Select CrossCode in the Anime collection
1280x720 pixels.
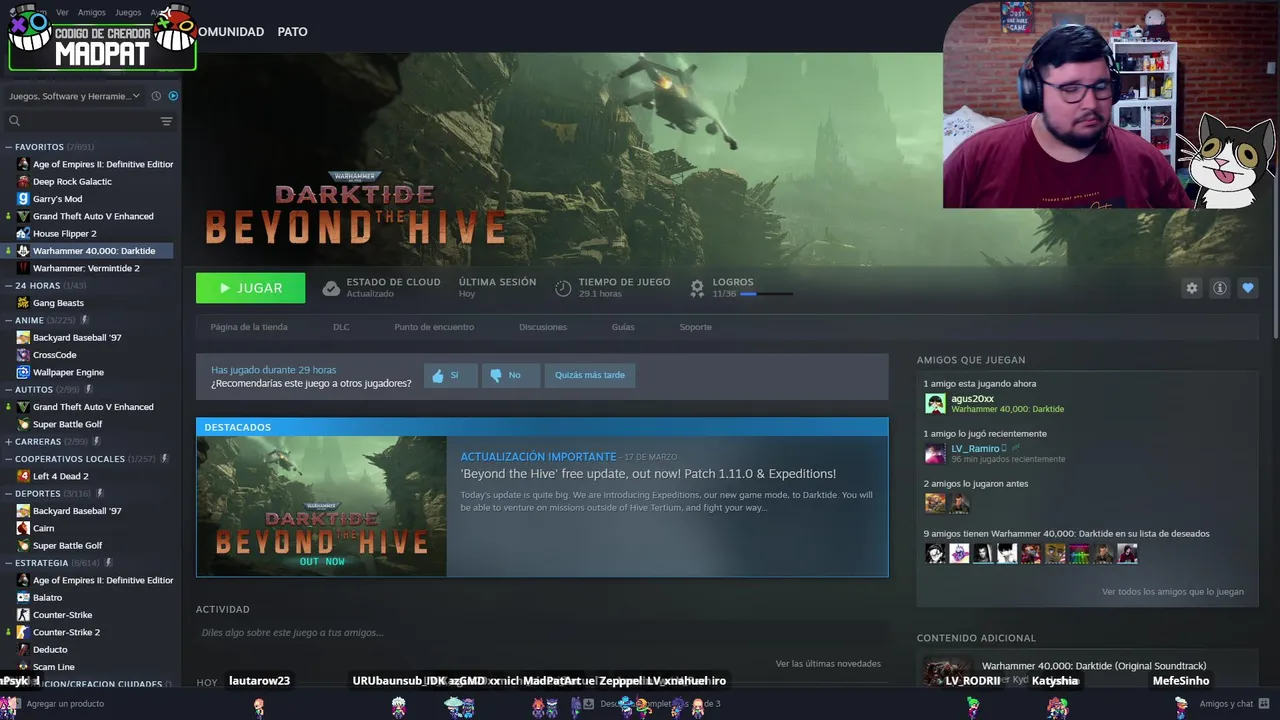54,355
